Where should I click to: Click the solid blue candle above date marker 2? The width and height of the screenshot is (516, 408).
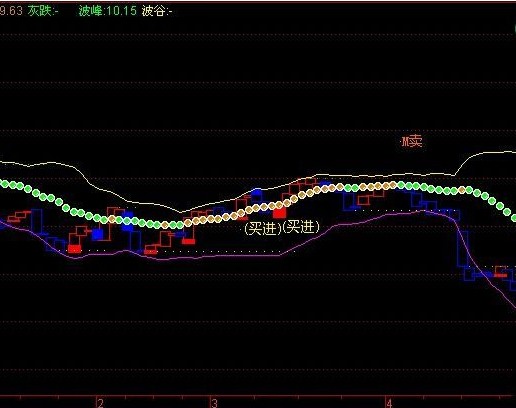point(97,234)
